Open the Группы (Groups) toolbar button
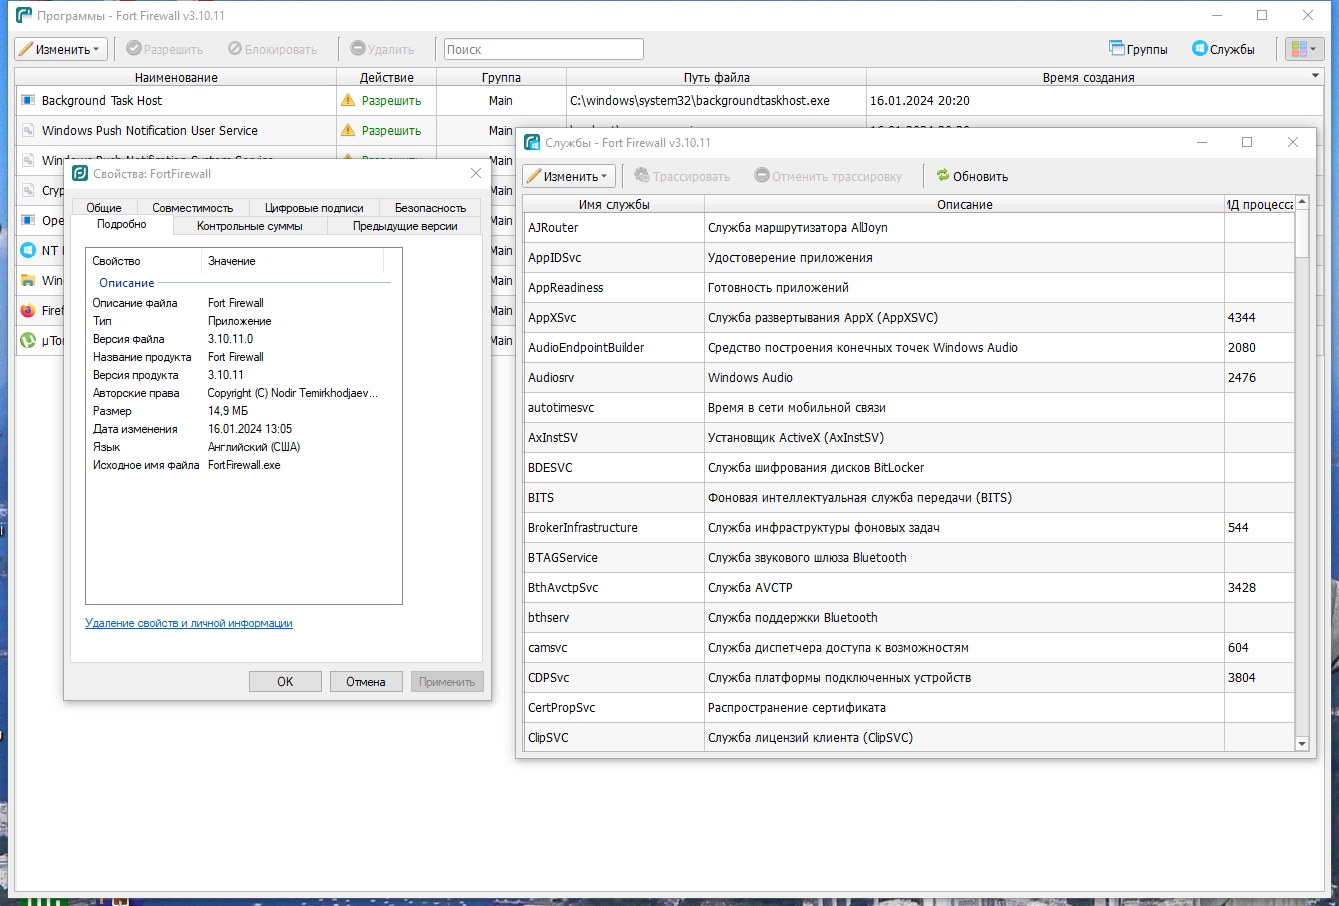Image resolution: width=1339 pixels, height=906 pixels. [1138, 49]
